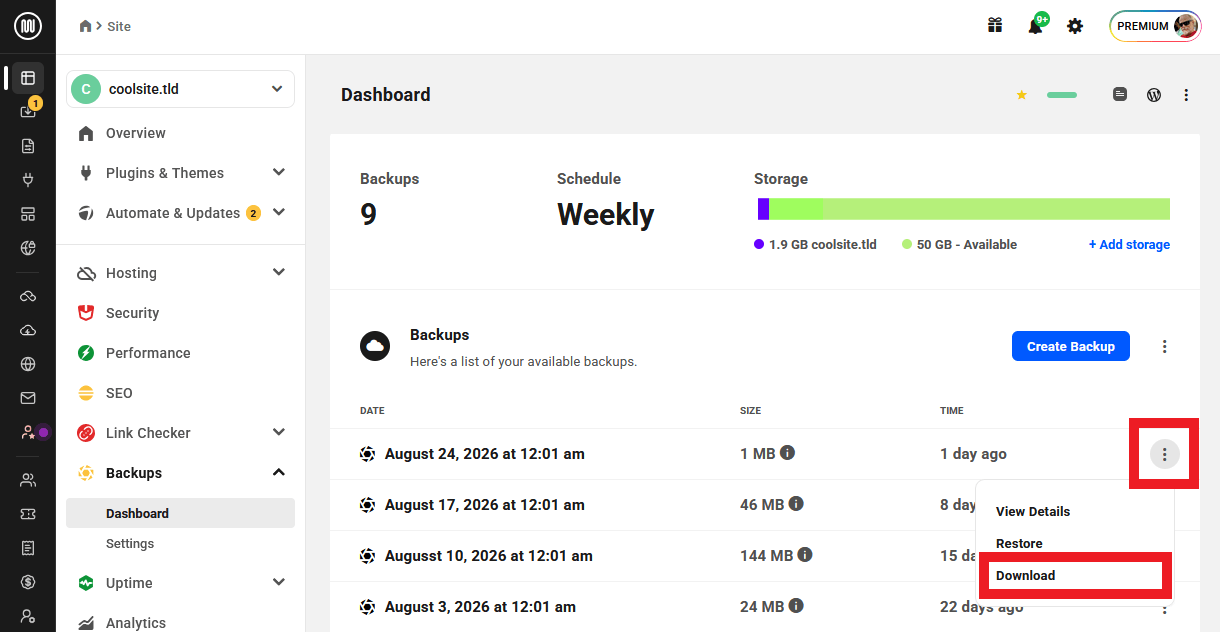Click the Create Backup button
This screenshot has height=632, width=1220.
click(1071, 346)
